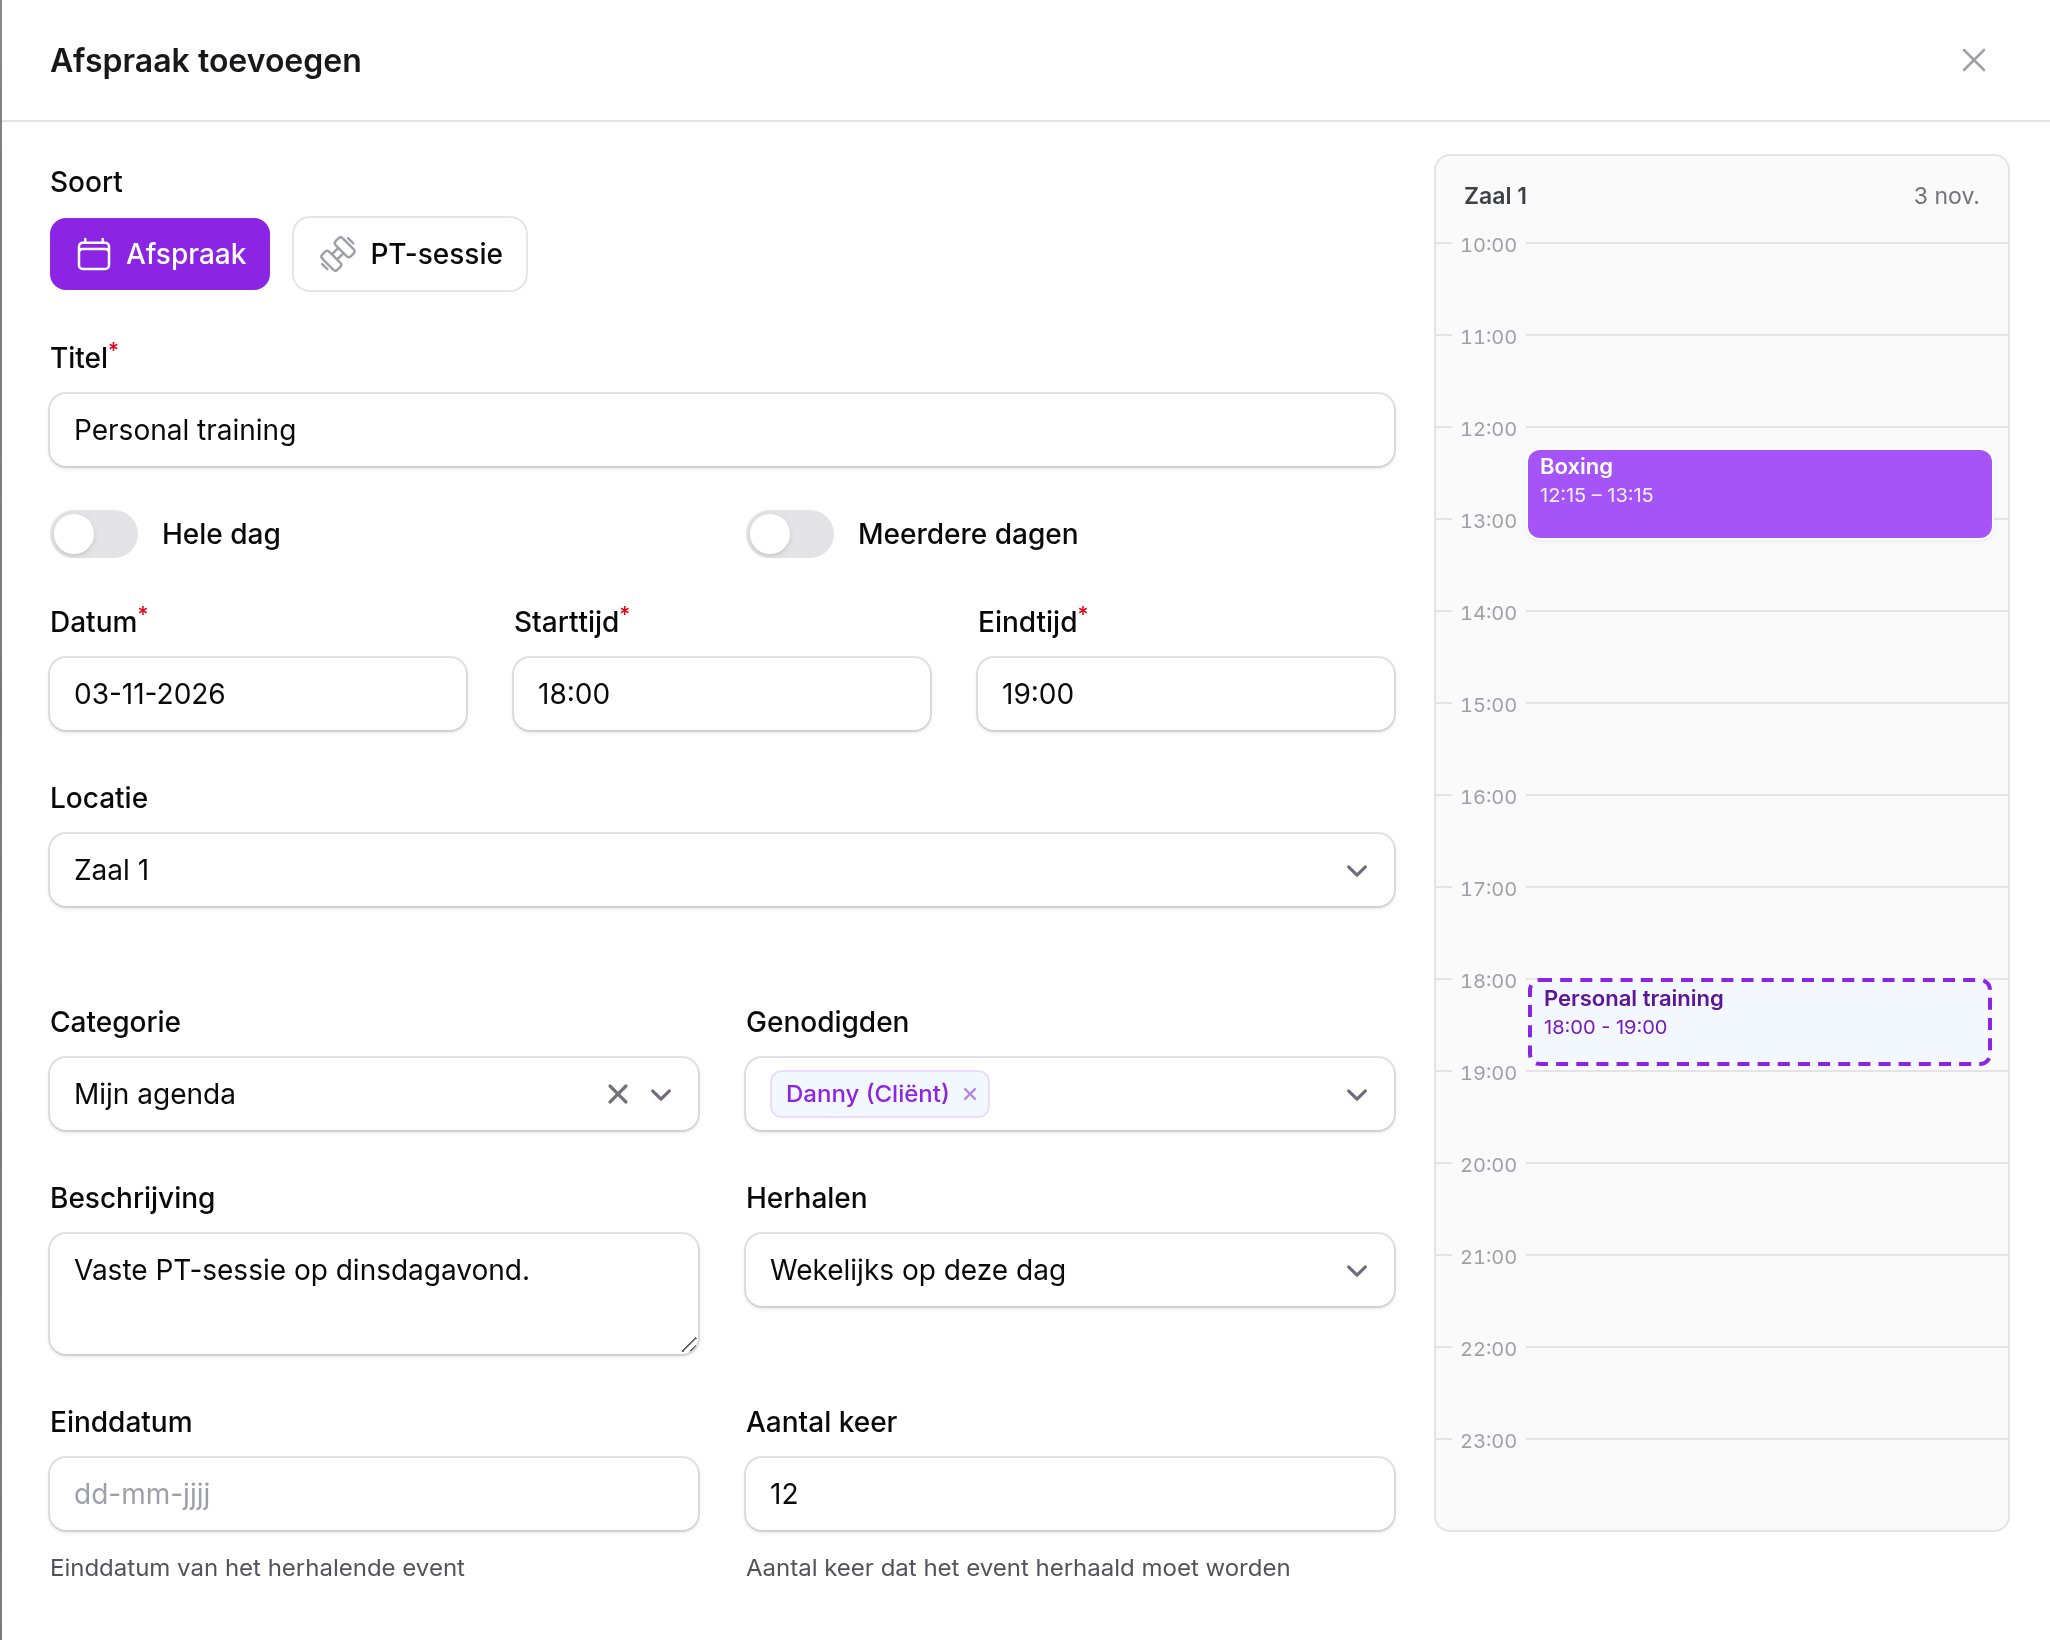Image resolution: width=2050 pixels, height=1640 pixels.
Task: Click the Einddatum date field
Action: [x=374, y=1494]
